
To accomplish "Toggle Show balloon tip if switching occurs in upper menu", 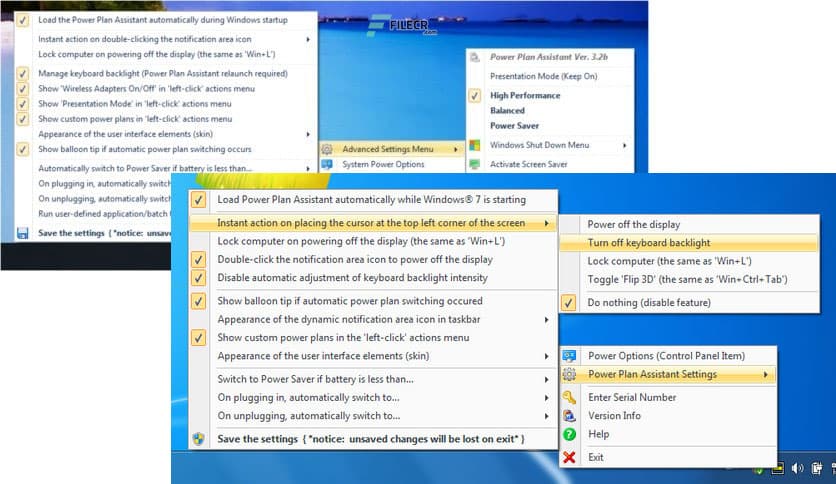I will point(22,149).
